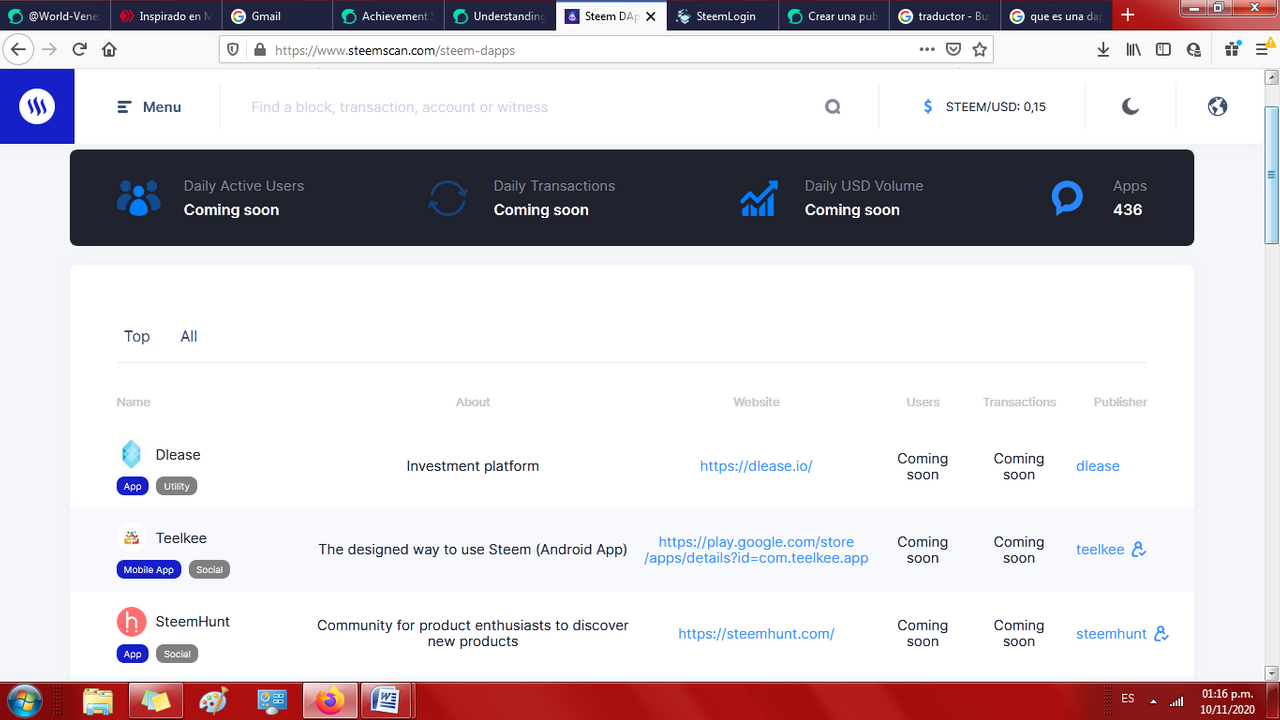
Task: Go back with browser back arrow
Action: point(18,49)
